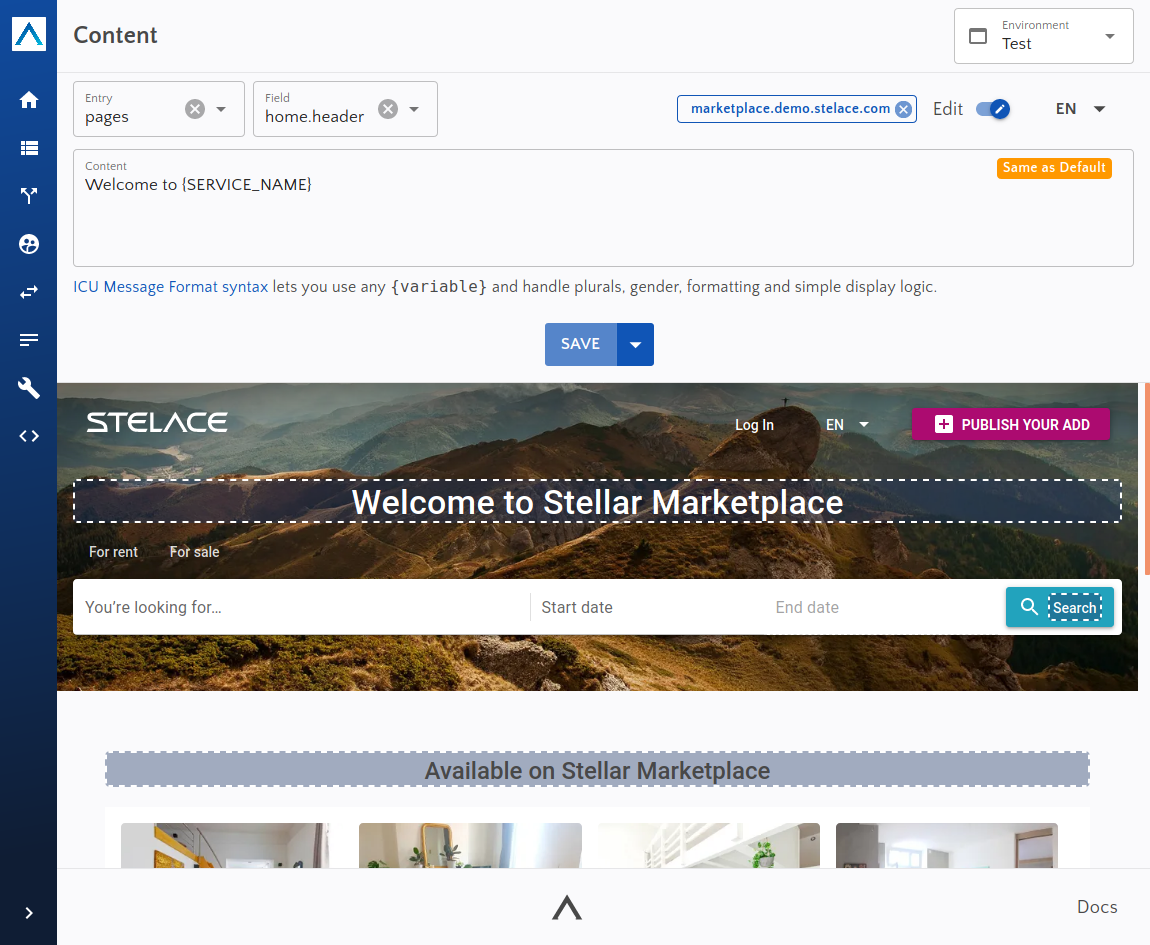The width and height of the screenshot is (1150, 945).
Task: Open the EN language dropdown in editor
Action: (1080, 109)
